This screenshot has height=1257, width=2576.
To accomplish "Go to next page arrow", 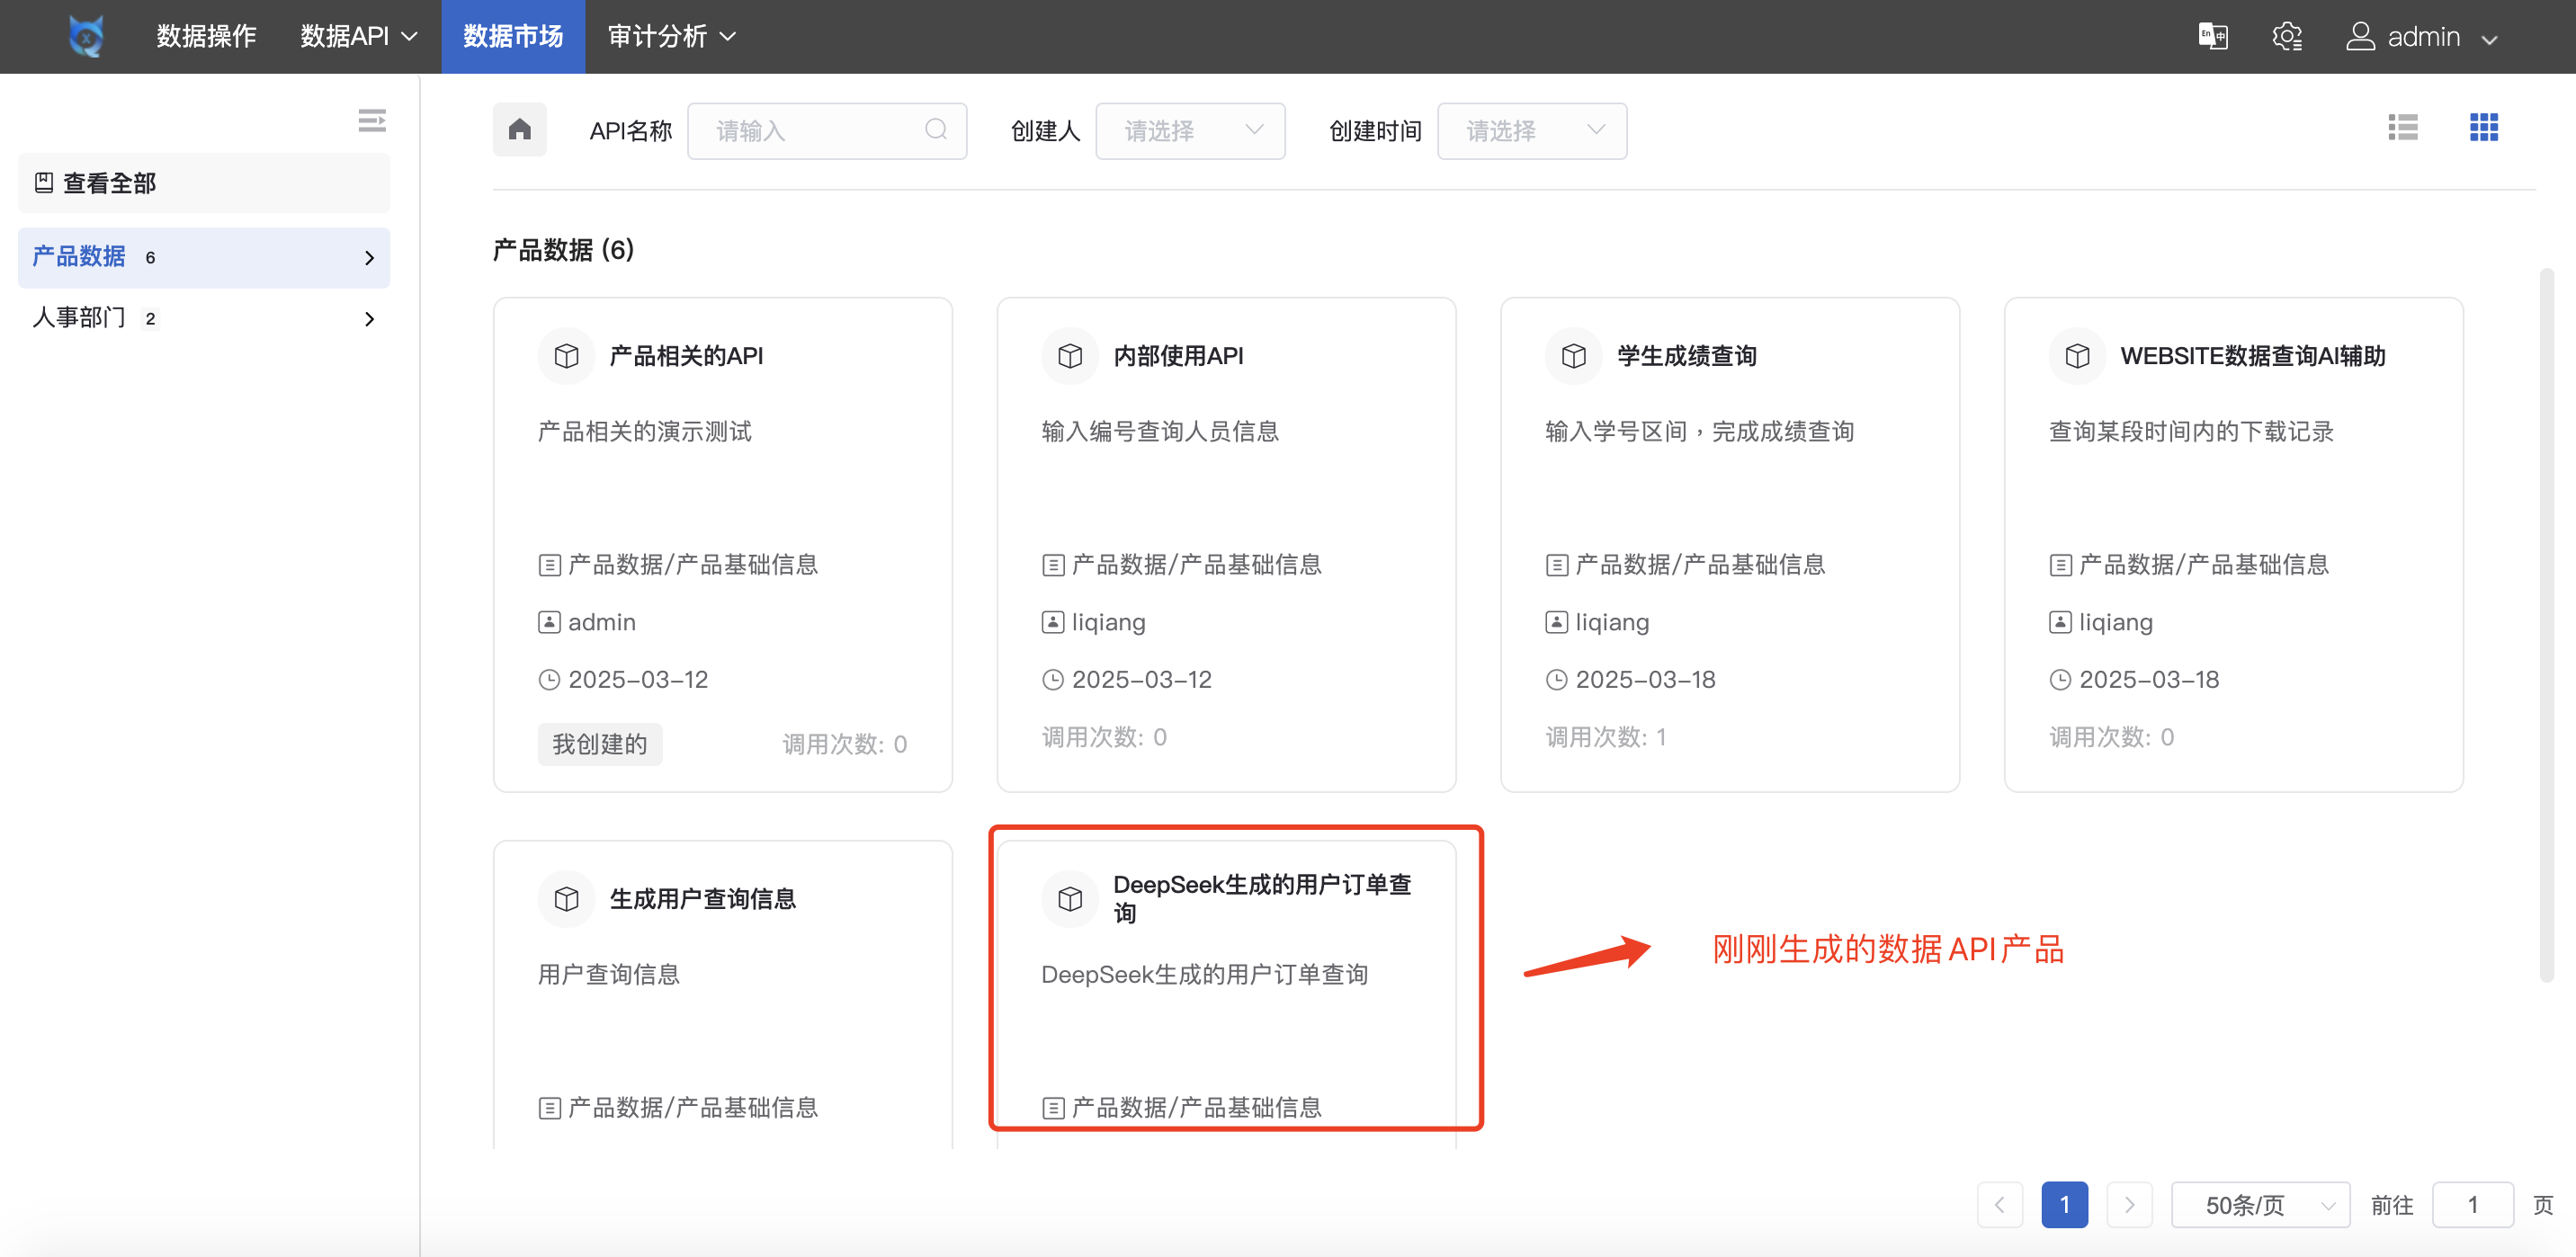I will point(2129,1205).
